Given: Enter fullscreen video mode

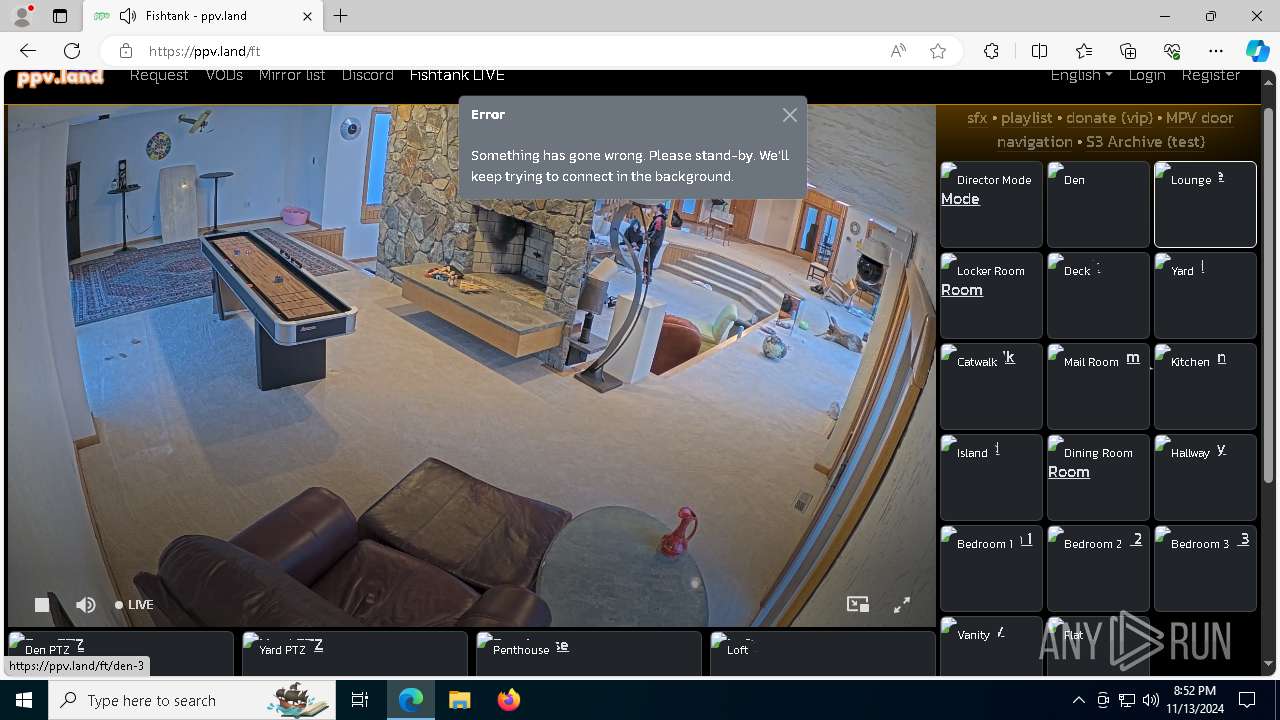Looking at the screenshot, I should [x=902, y=604].
